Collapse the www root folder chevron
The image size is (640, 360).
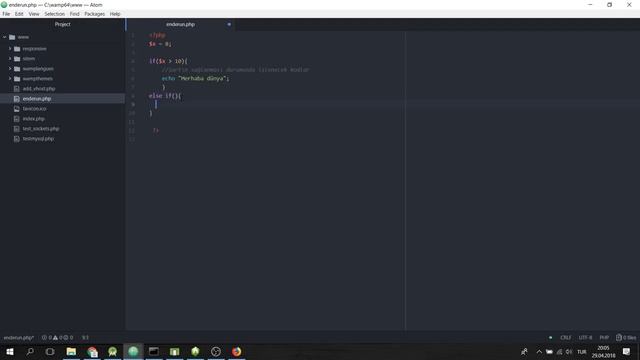pos(5,37)
